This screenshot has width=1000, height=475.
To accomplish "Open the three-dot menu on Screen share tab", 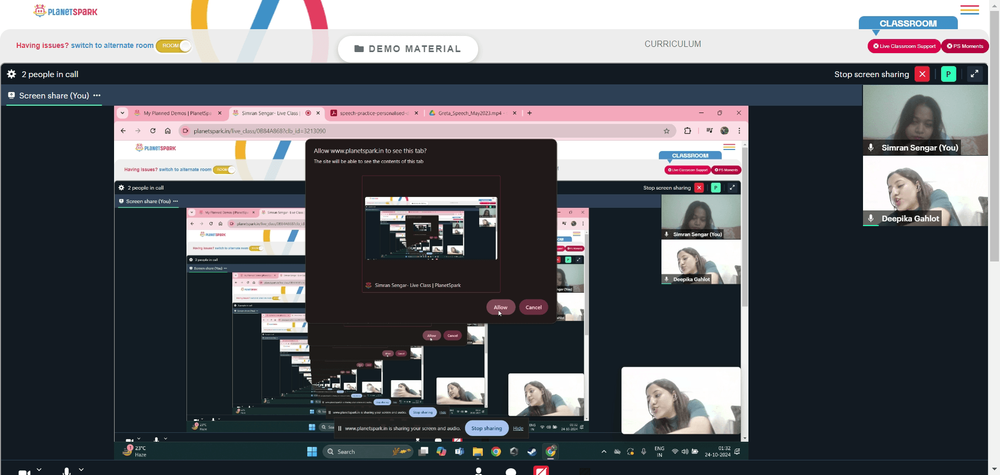I will pos(97,96).
